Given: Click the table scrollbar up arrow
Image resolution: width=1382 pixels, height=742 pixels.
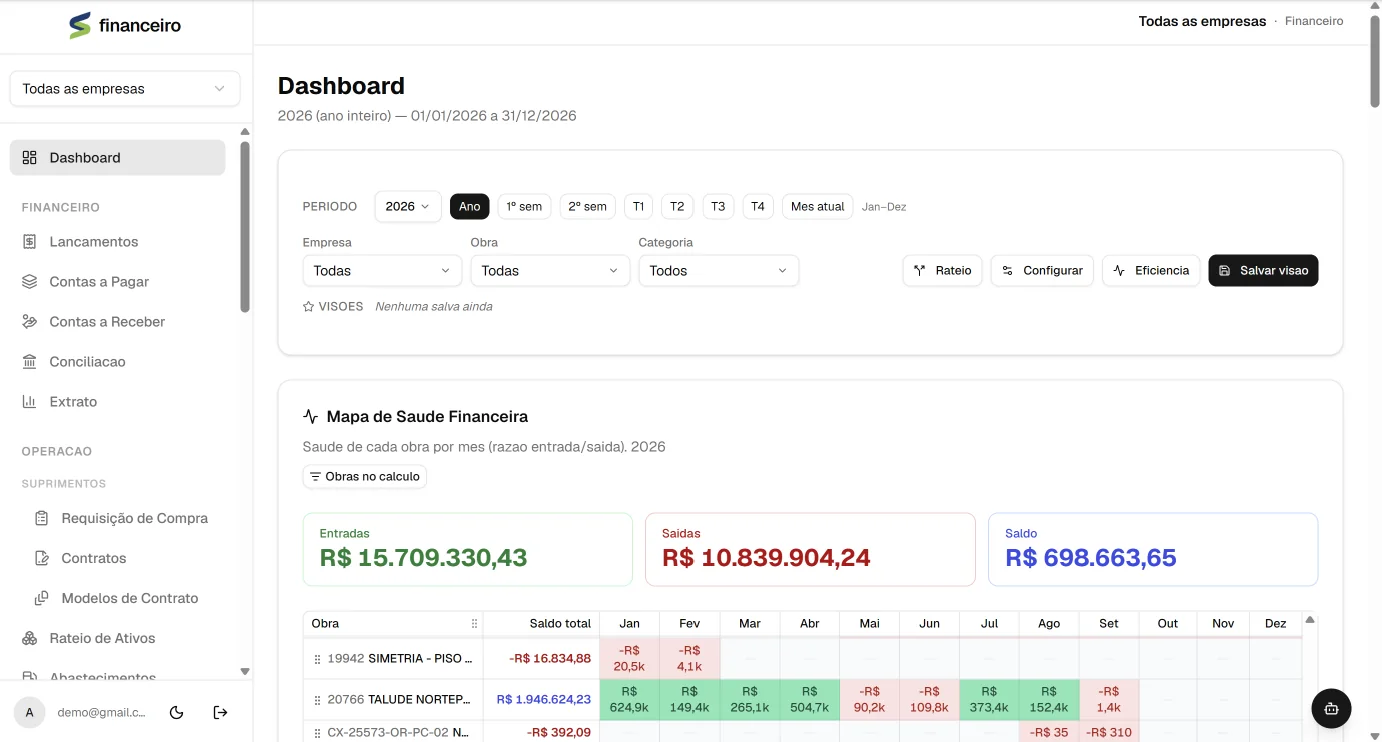Looking at the screenshot, I should point(1310,620).
